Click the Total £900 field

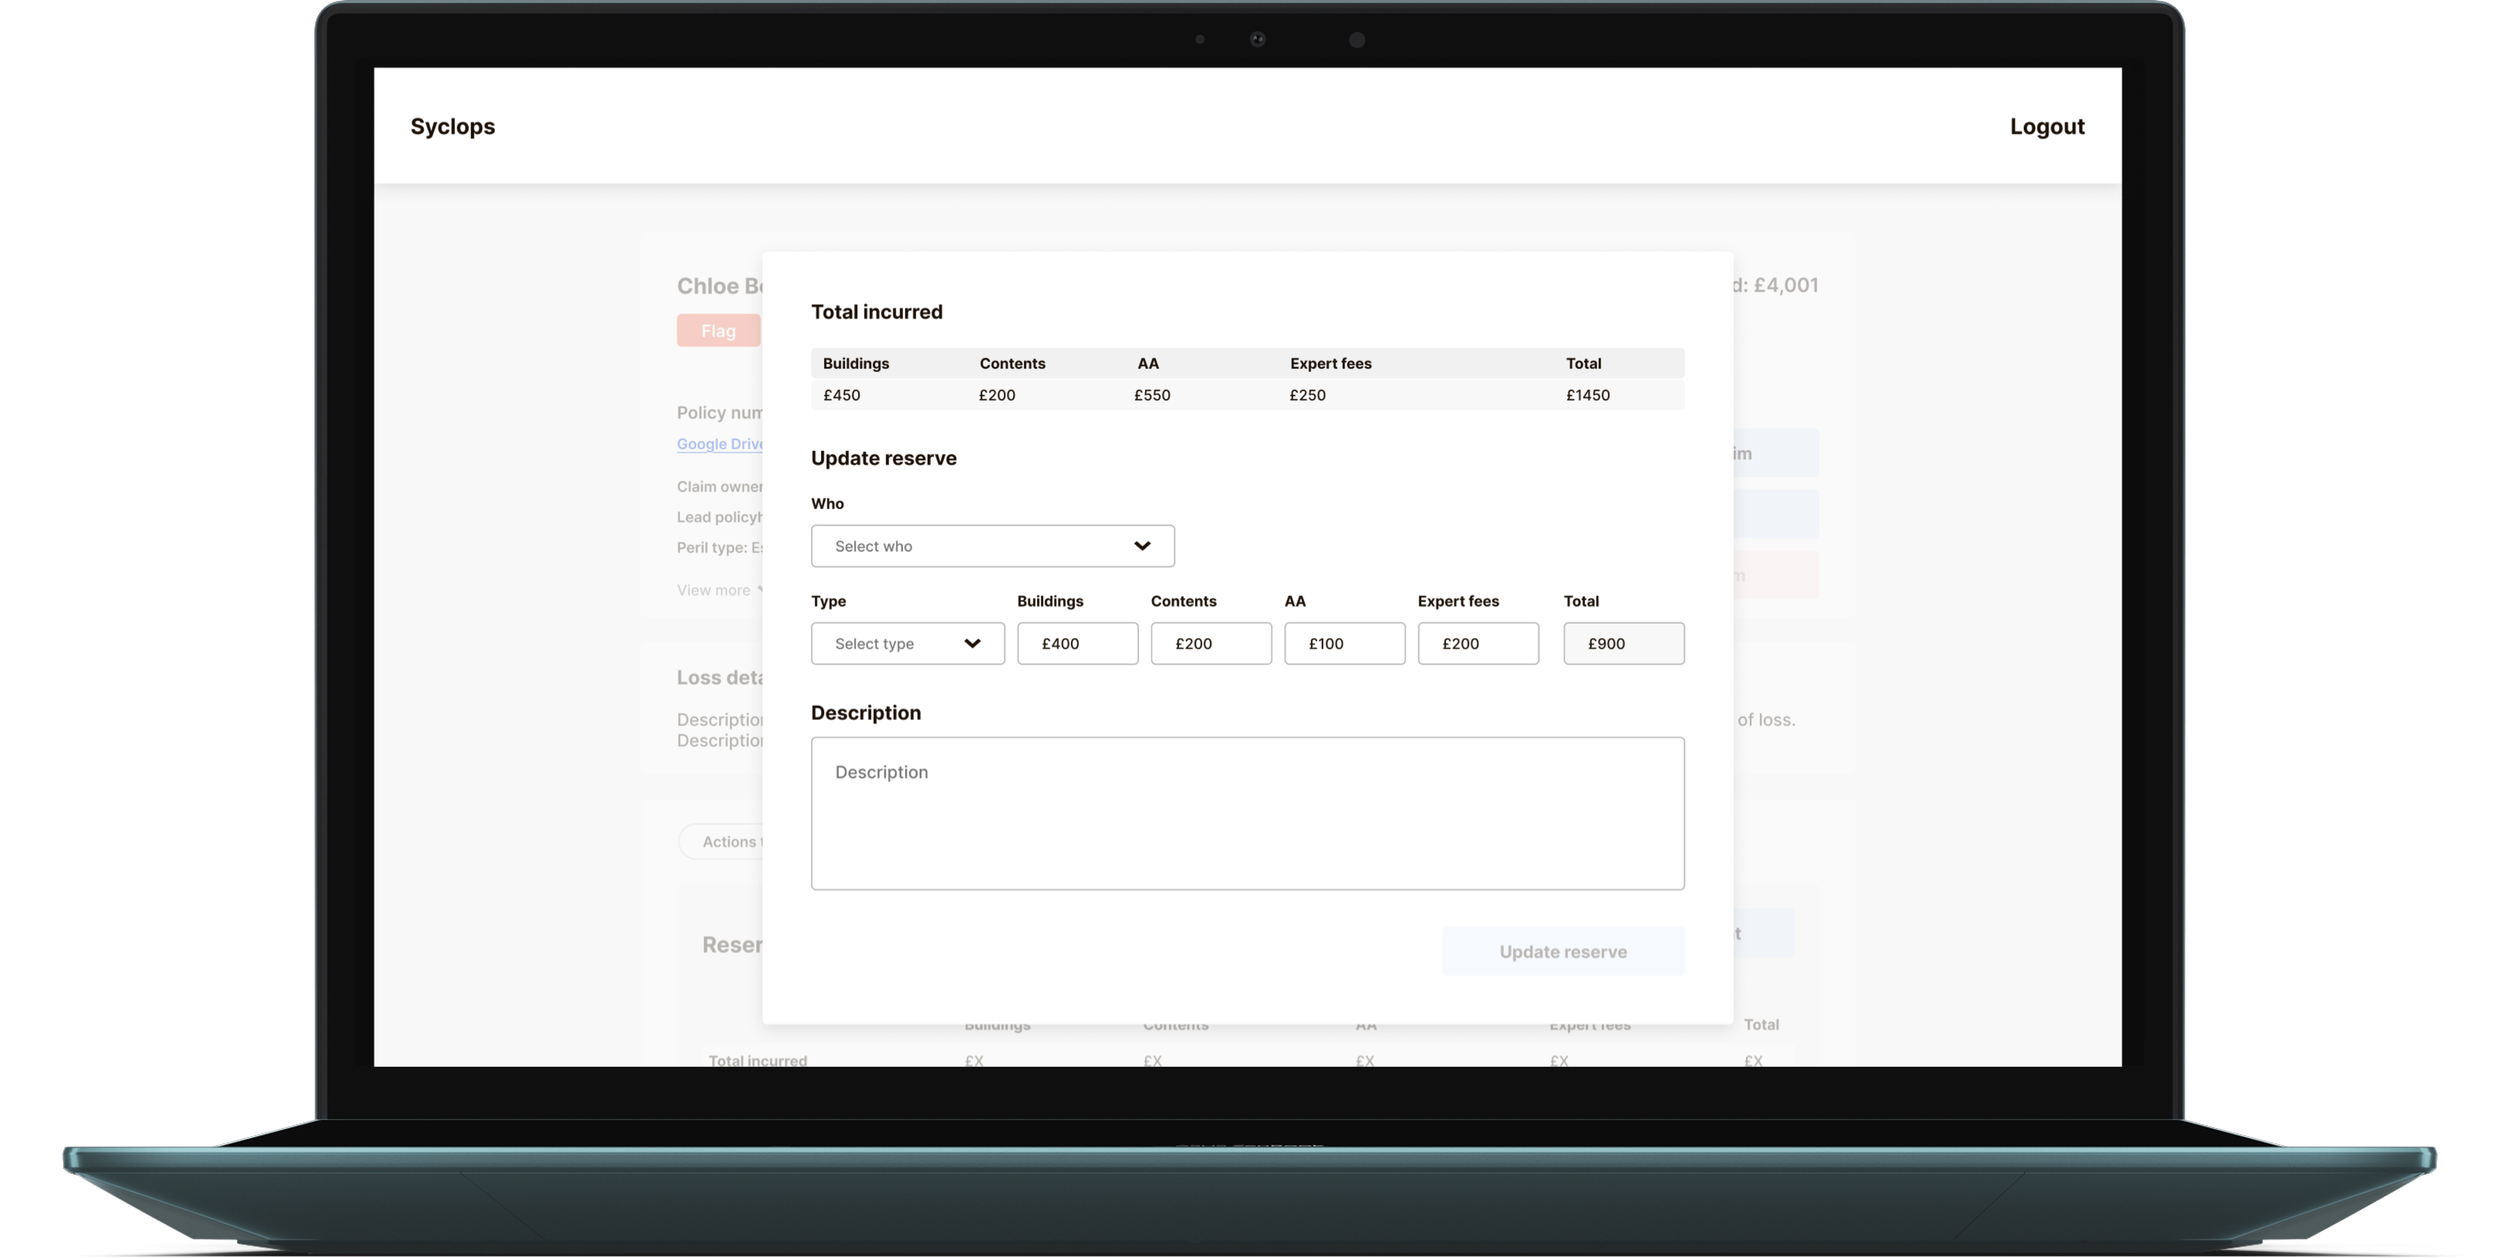pyautogui.click(x=1623, y=643)
